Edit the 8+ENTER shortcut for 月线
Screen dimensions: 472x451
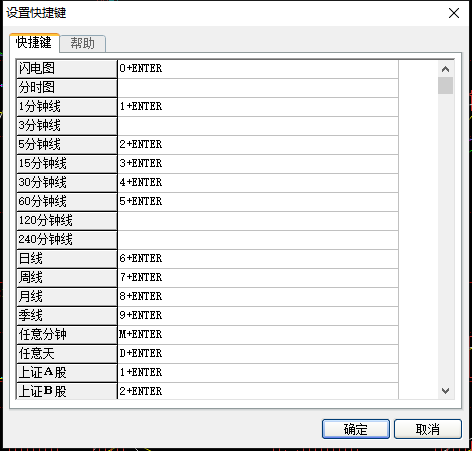258,297
